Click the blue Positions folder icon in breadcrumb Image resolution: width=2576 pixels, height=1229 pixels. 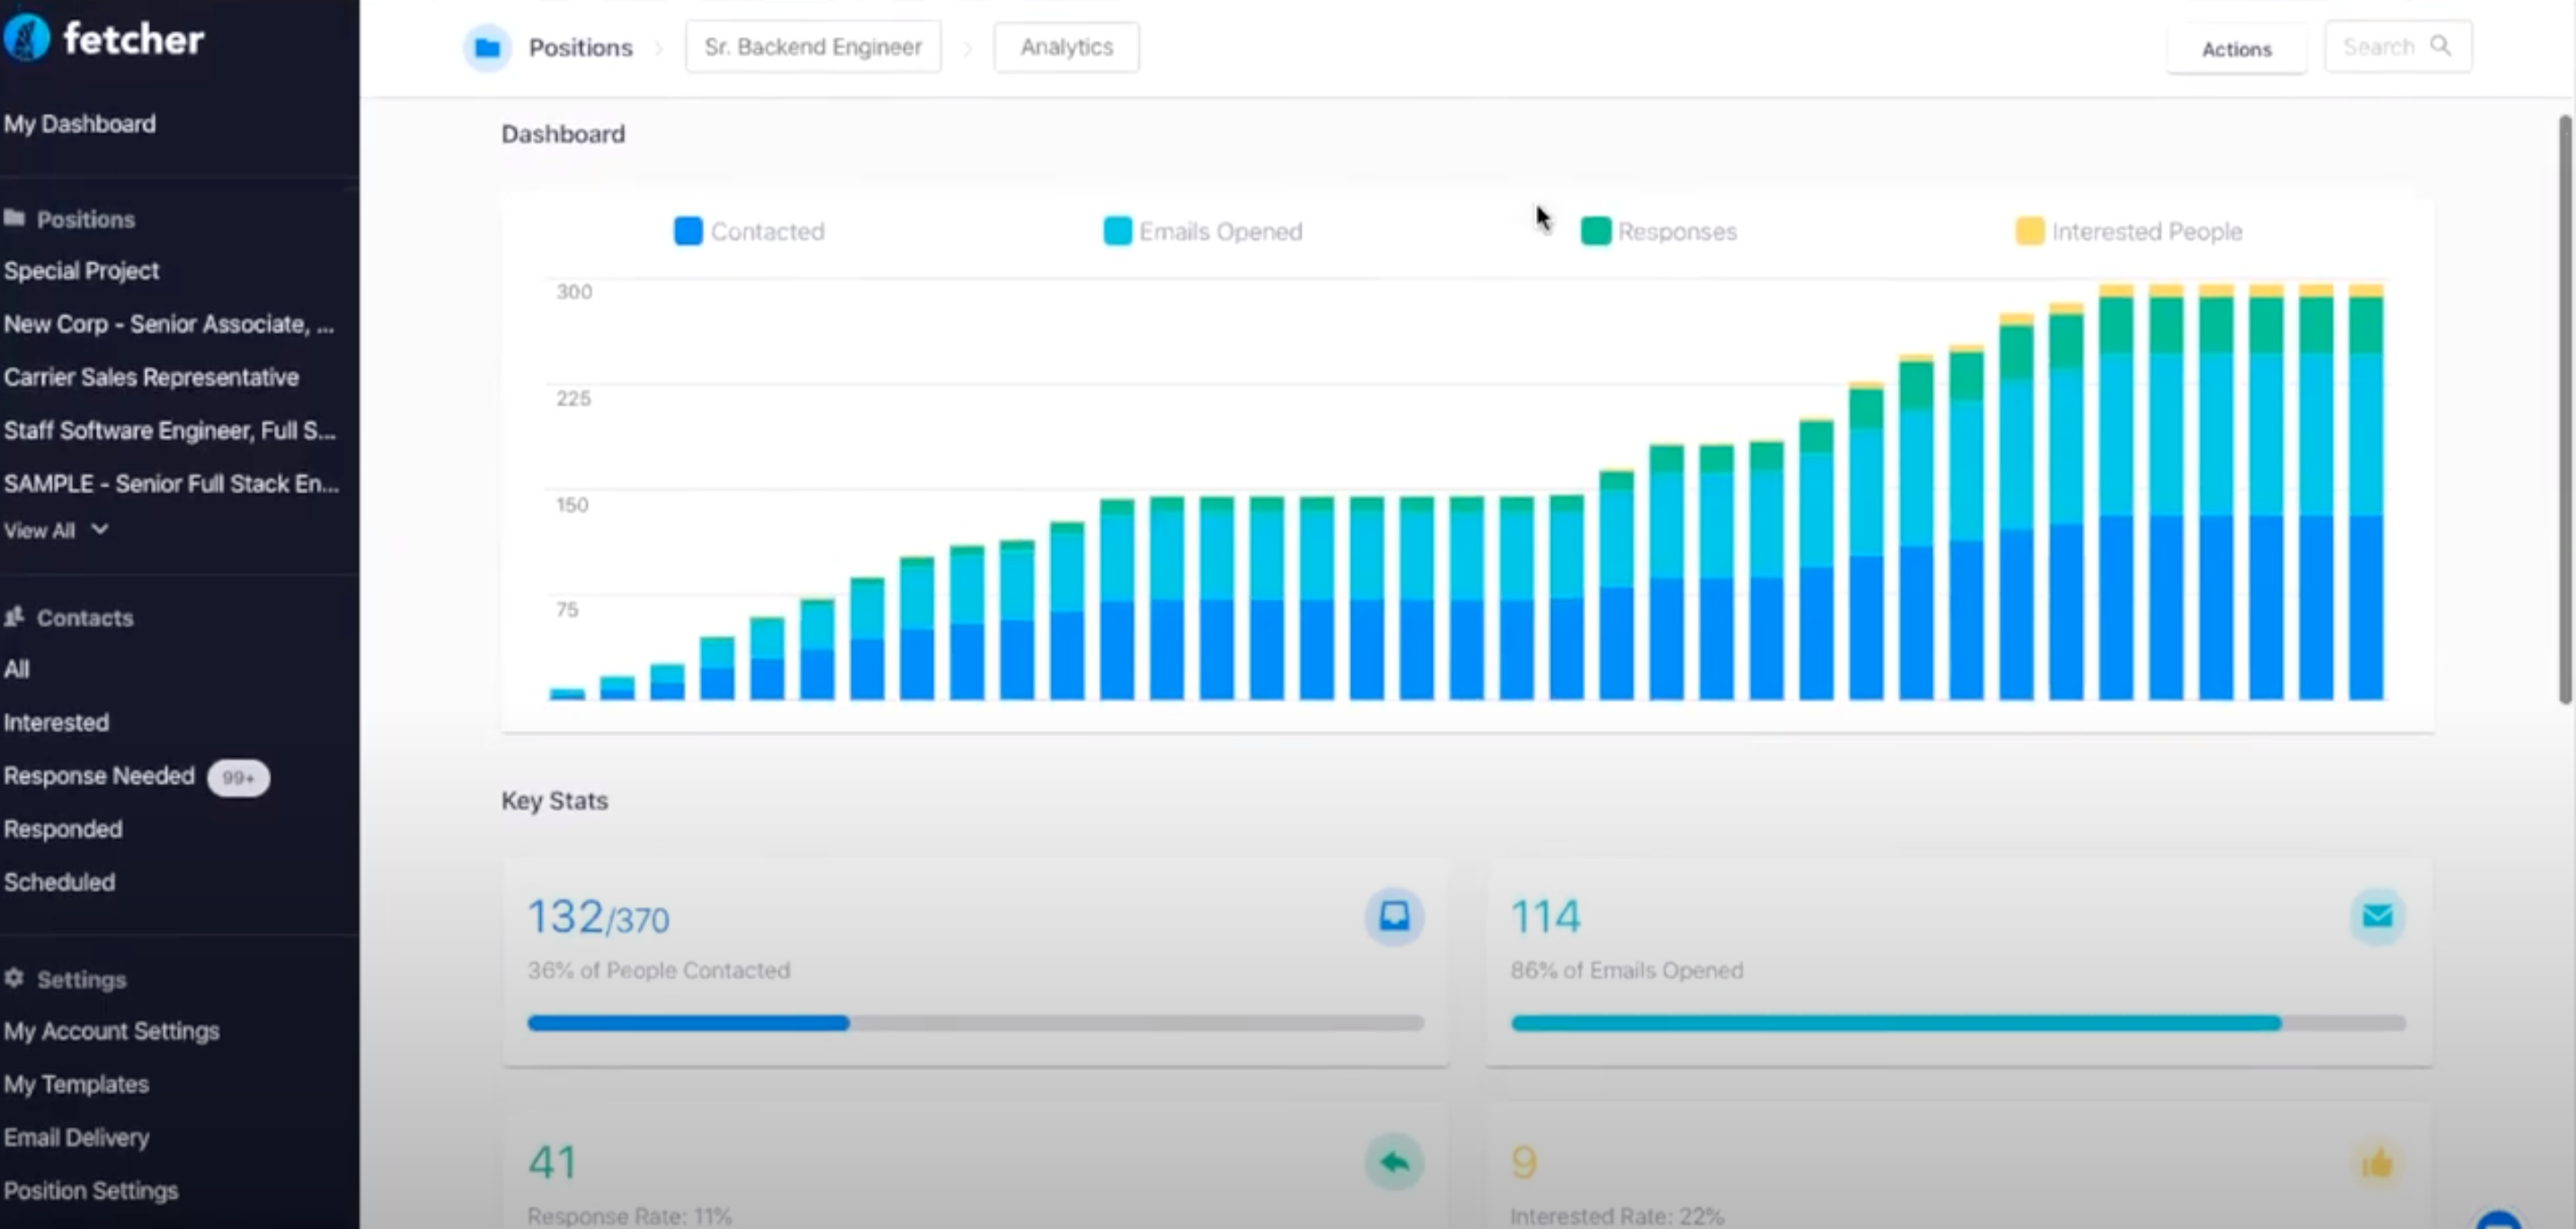[487, 47]
